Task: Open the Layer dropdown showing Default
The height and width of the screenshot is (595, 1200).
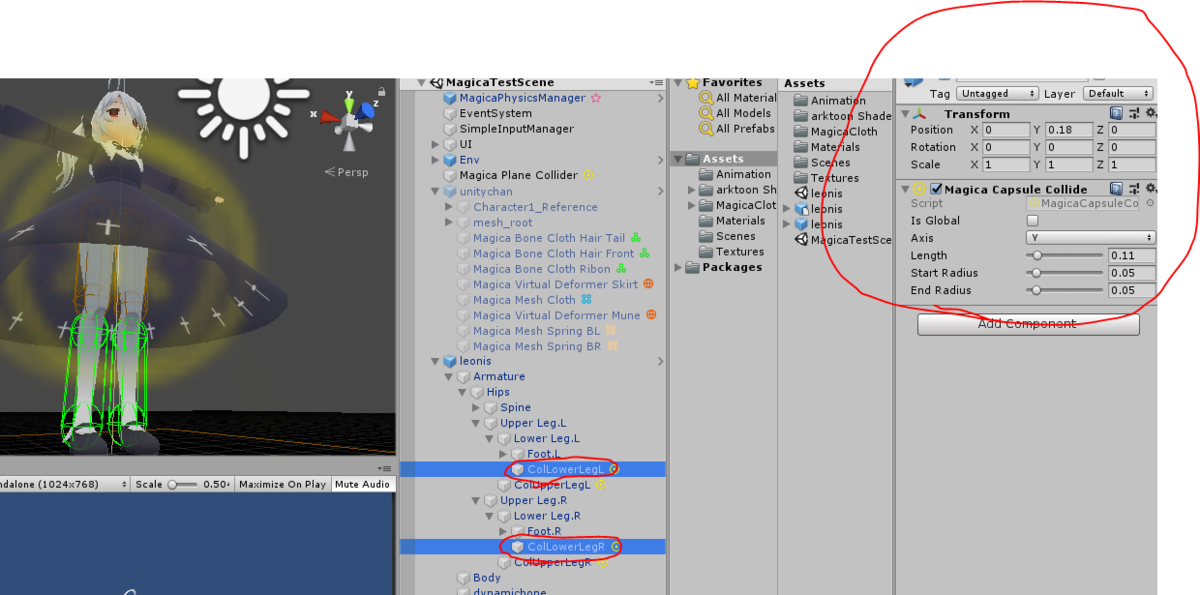Action: [x=1117, y=93]
